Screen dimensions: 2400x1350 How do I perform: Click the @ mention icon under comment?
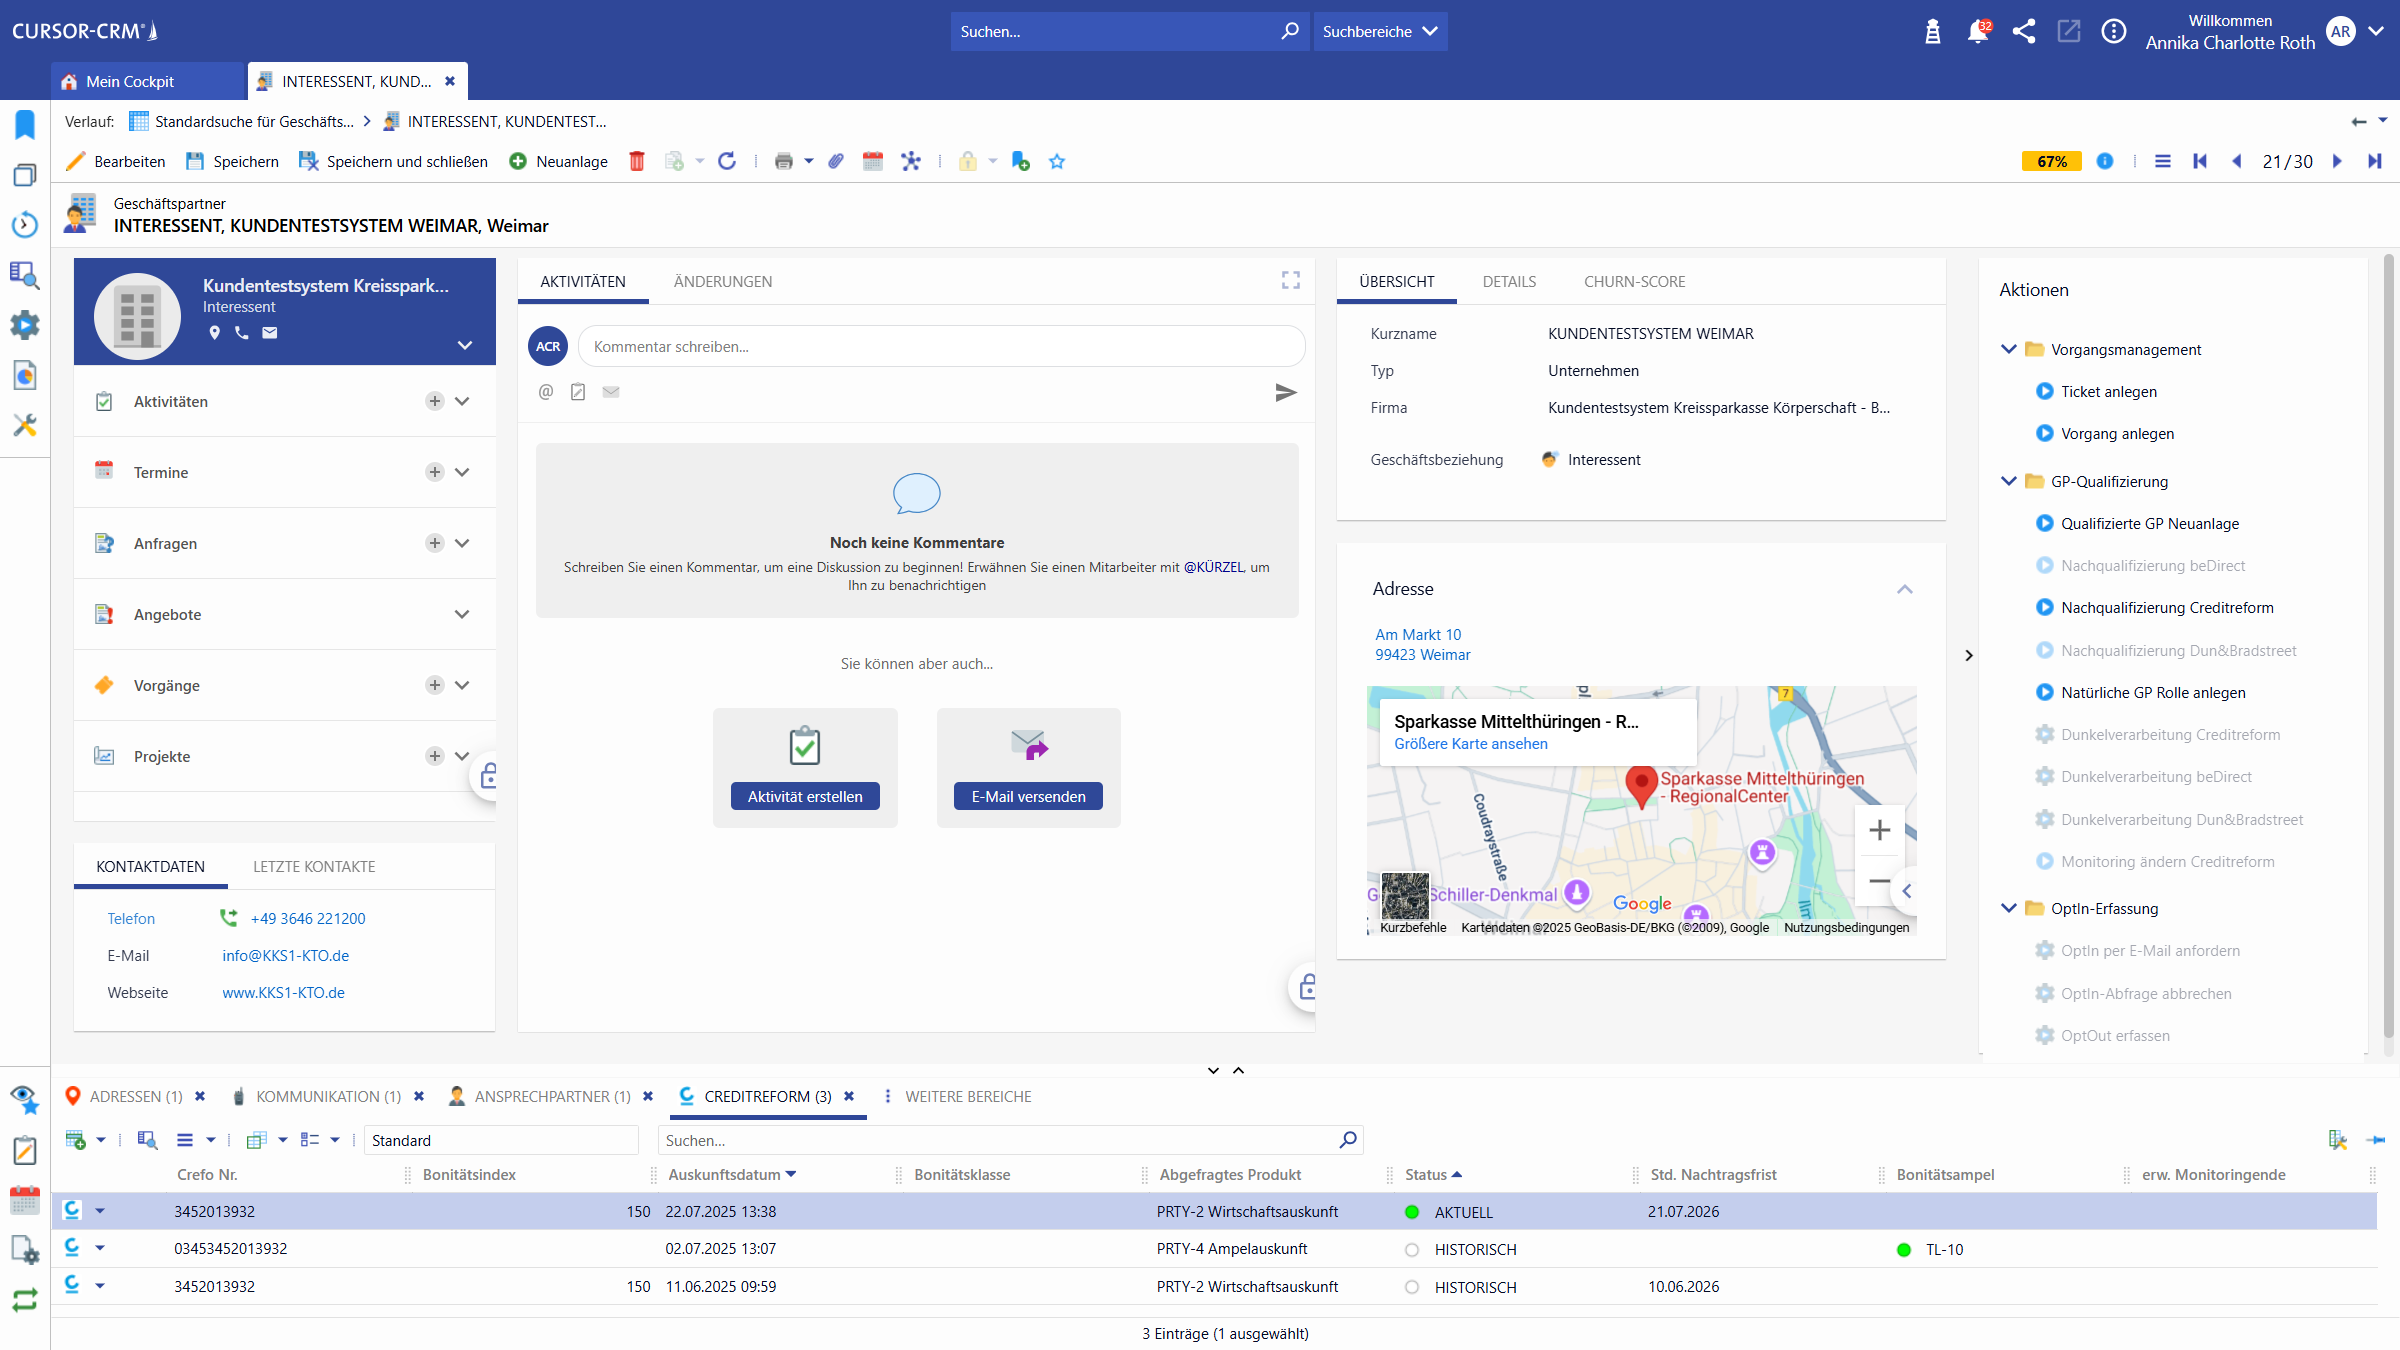click(546, 392)
